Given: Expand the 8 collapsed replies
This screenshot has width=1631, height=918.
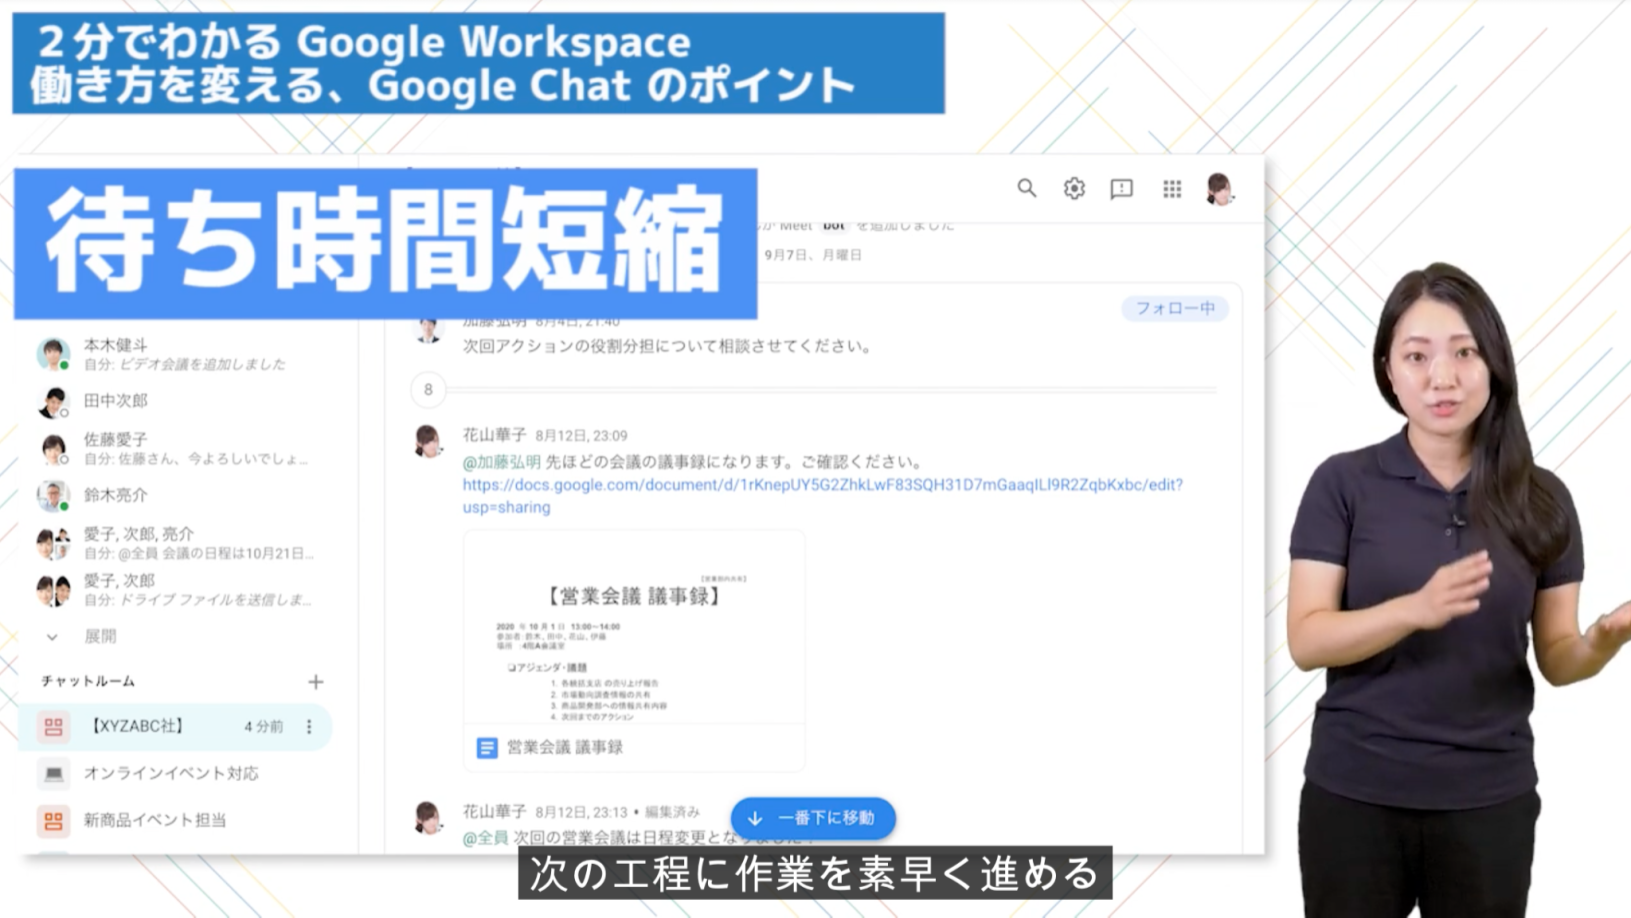Looking at the screenshot, I should 428,389.
